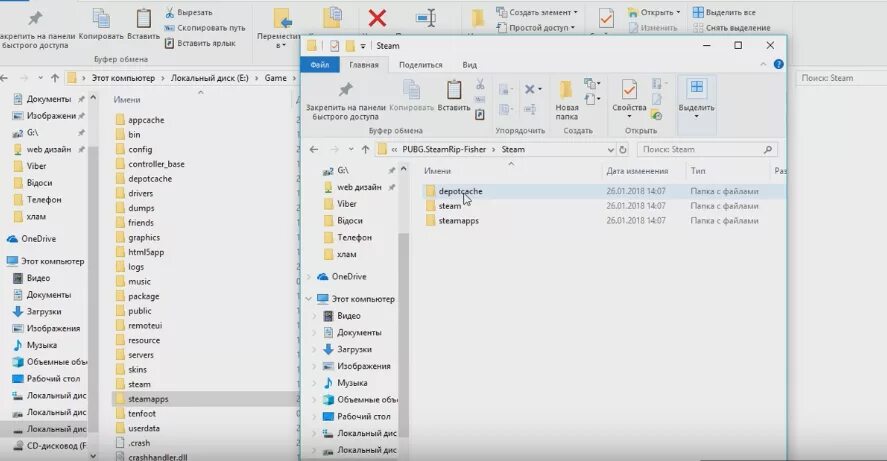This screenshot has height=461, width=887.
Task: Click search field of background window
Action: 842,77
